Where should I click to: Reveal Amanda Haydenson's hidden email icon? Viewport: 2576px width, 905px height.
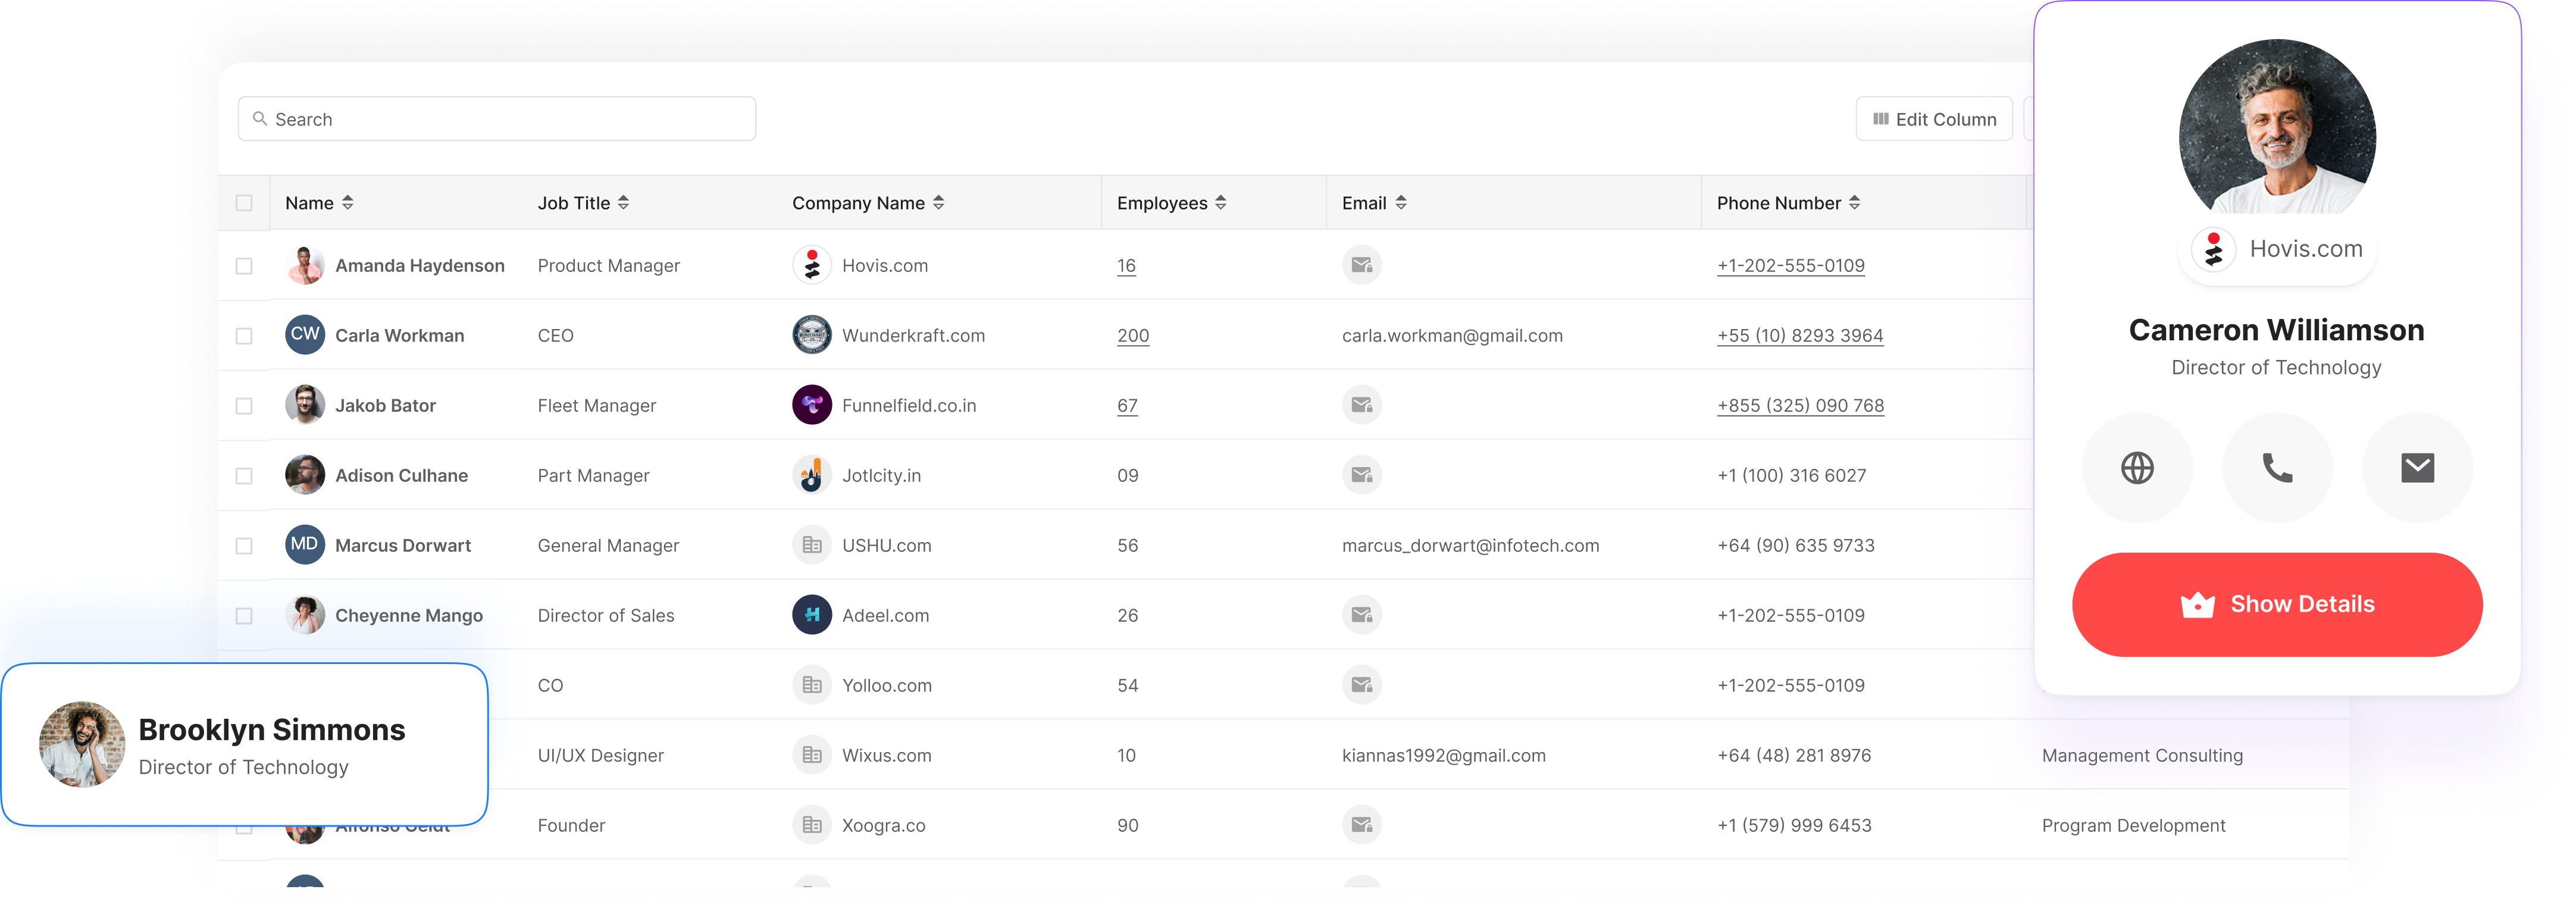point(1361,265)
